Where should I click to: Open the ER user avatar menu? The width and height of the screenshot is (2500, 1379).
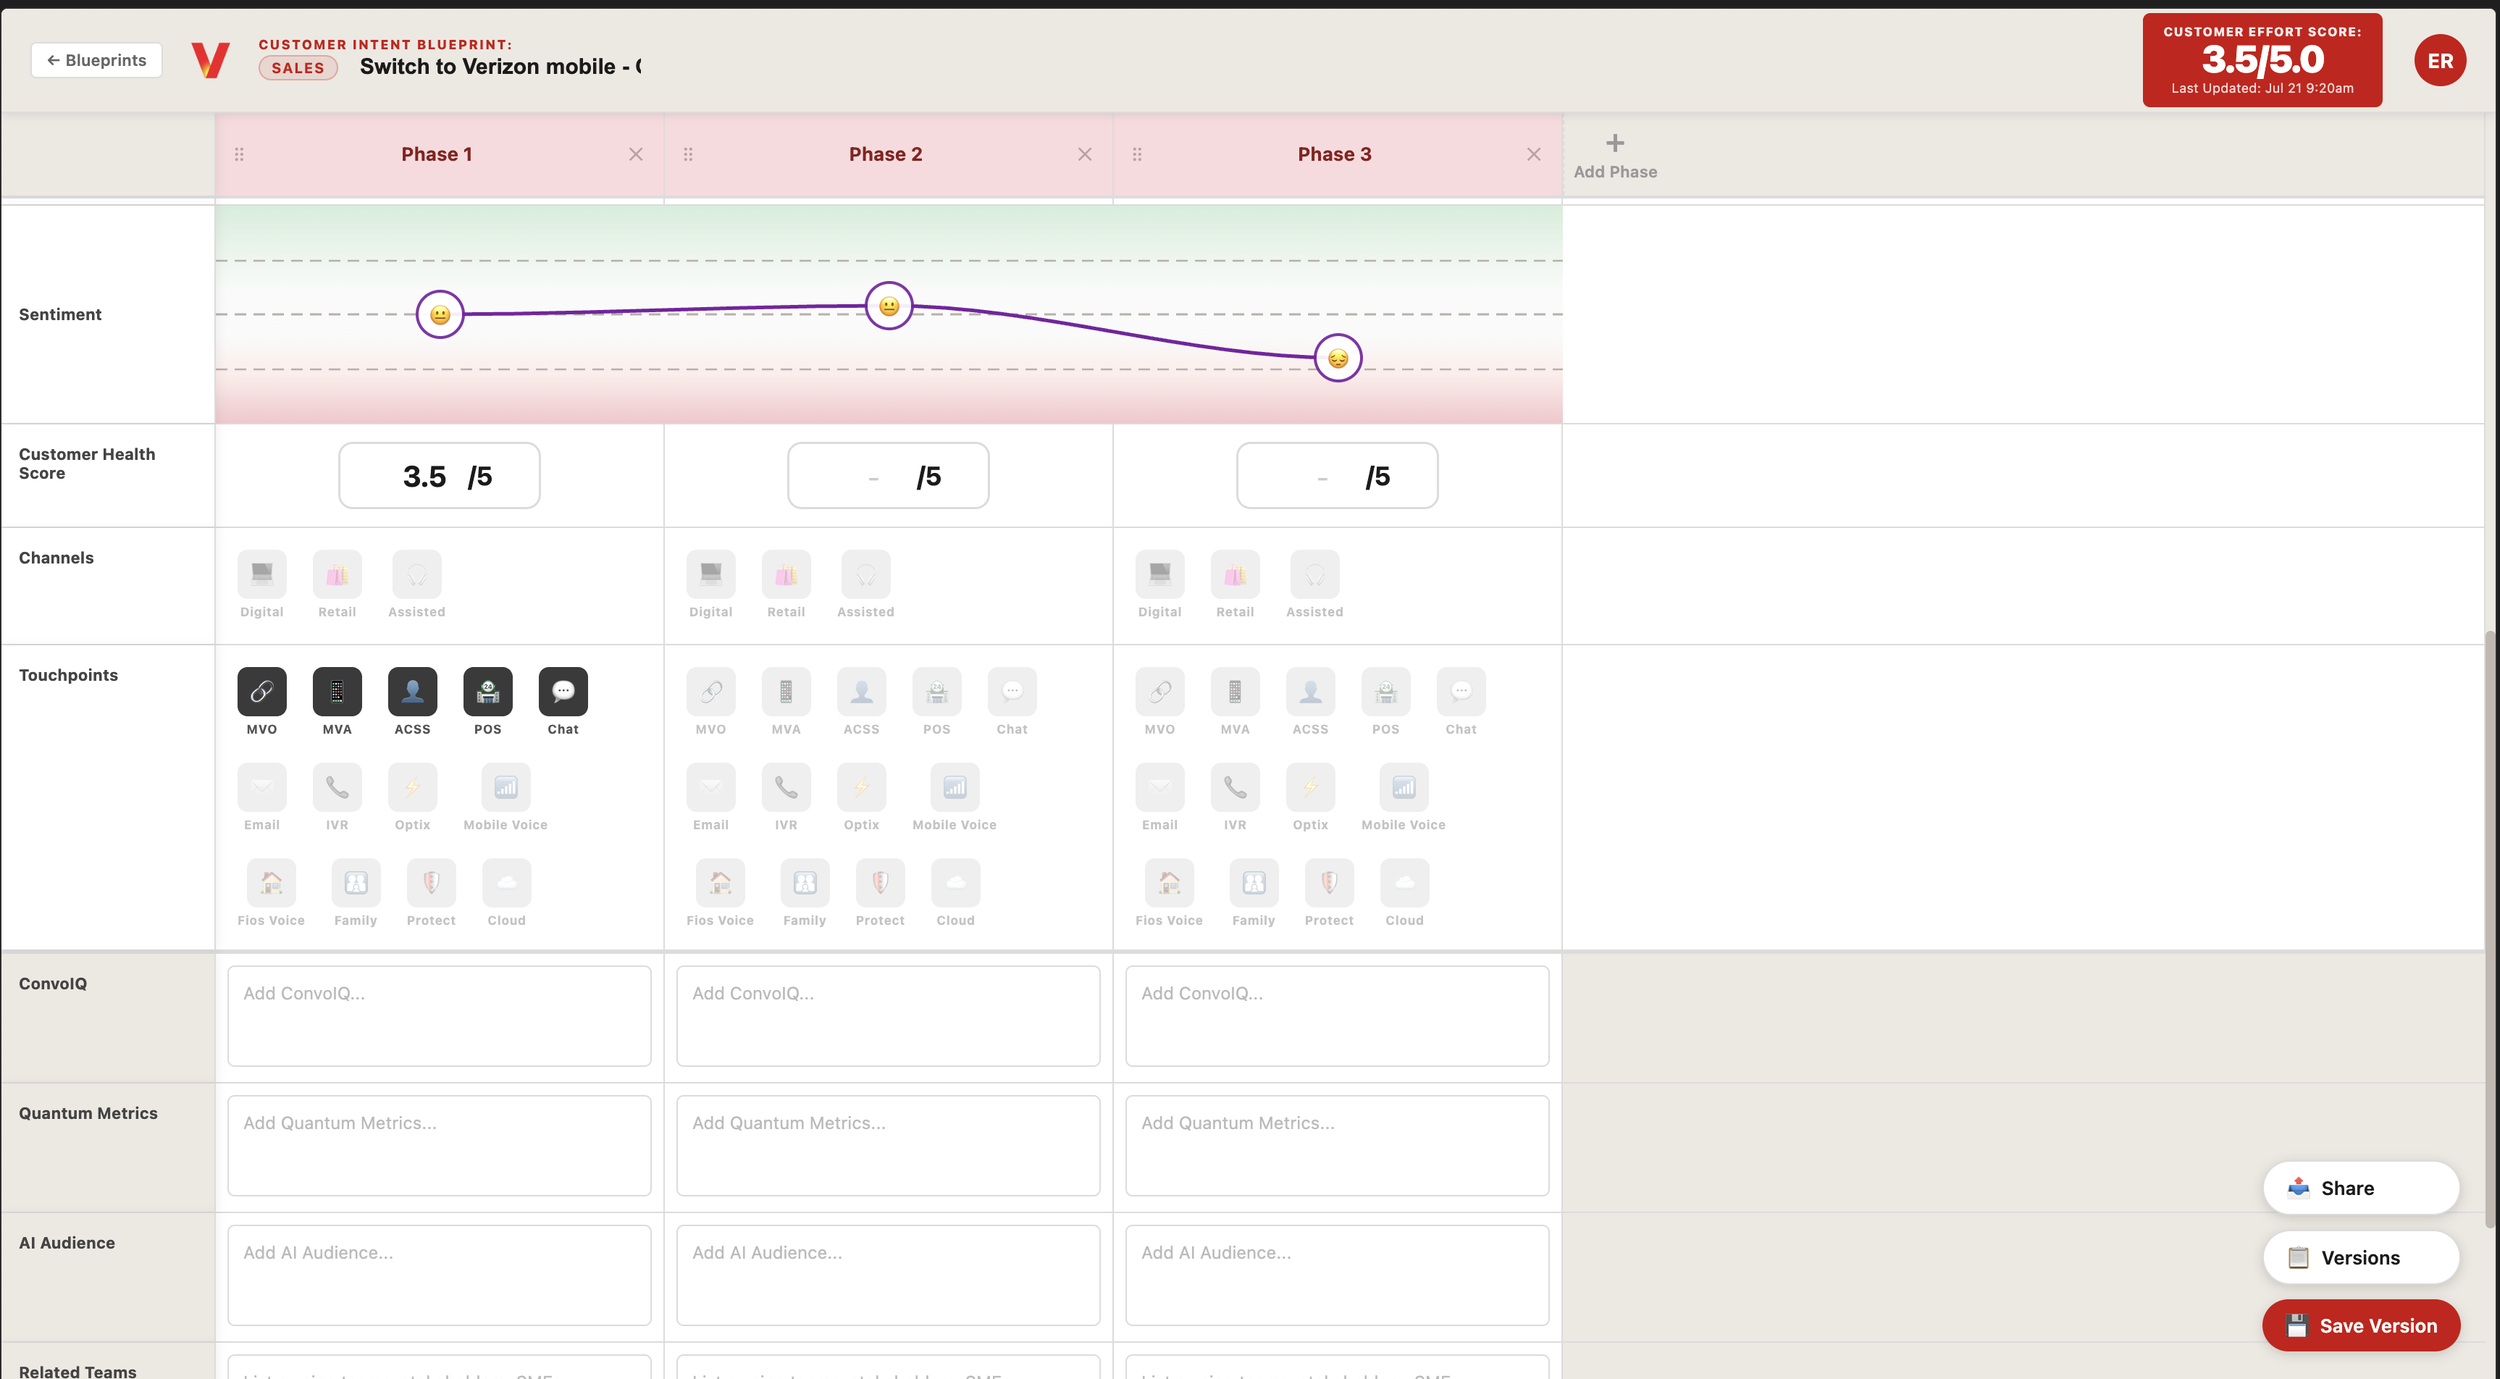click(2440, 60)
